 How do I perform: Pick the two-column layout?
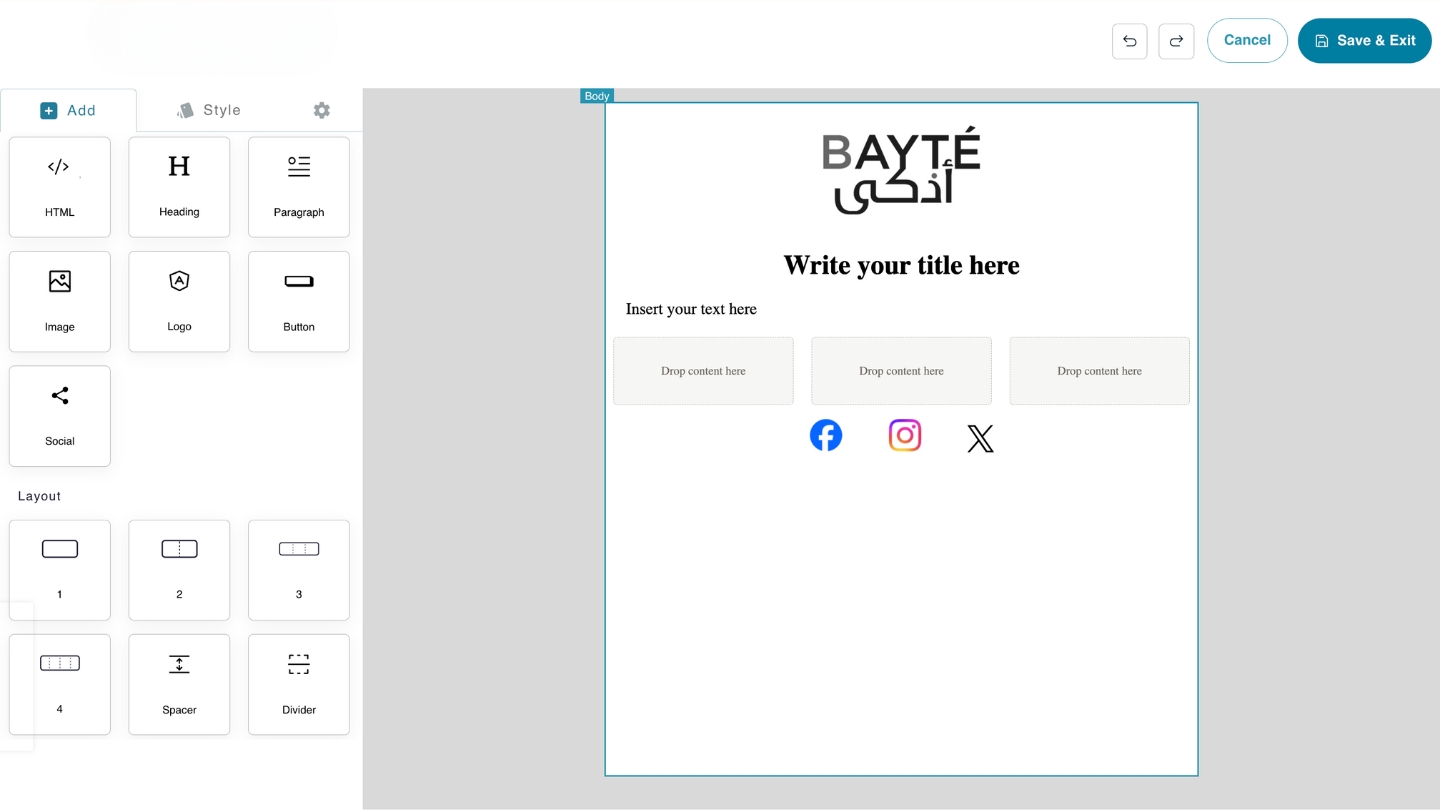179,570
